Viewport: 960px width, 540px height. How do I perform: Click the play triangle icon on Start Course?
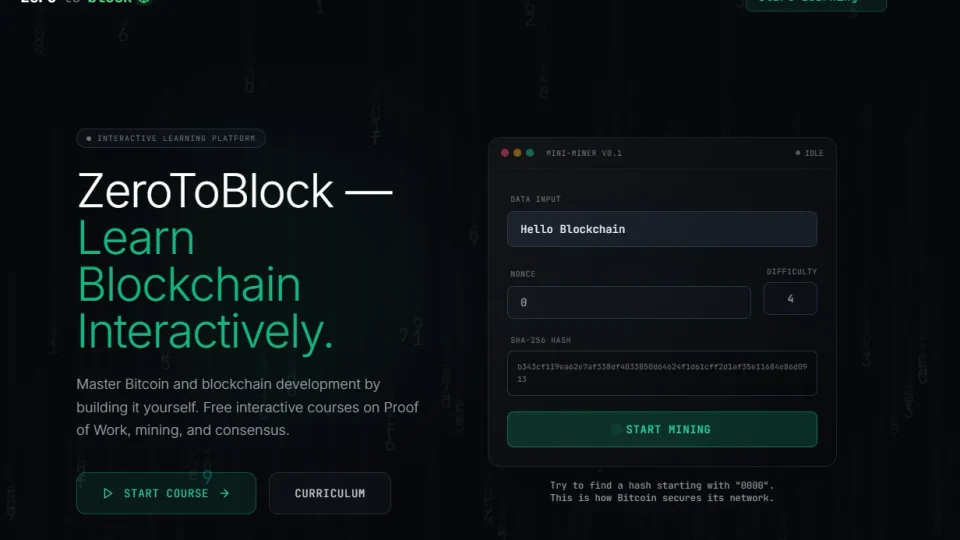pos(108,493)
